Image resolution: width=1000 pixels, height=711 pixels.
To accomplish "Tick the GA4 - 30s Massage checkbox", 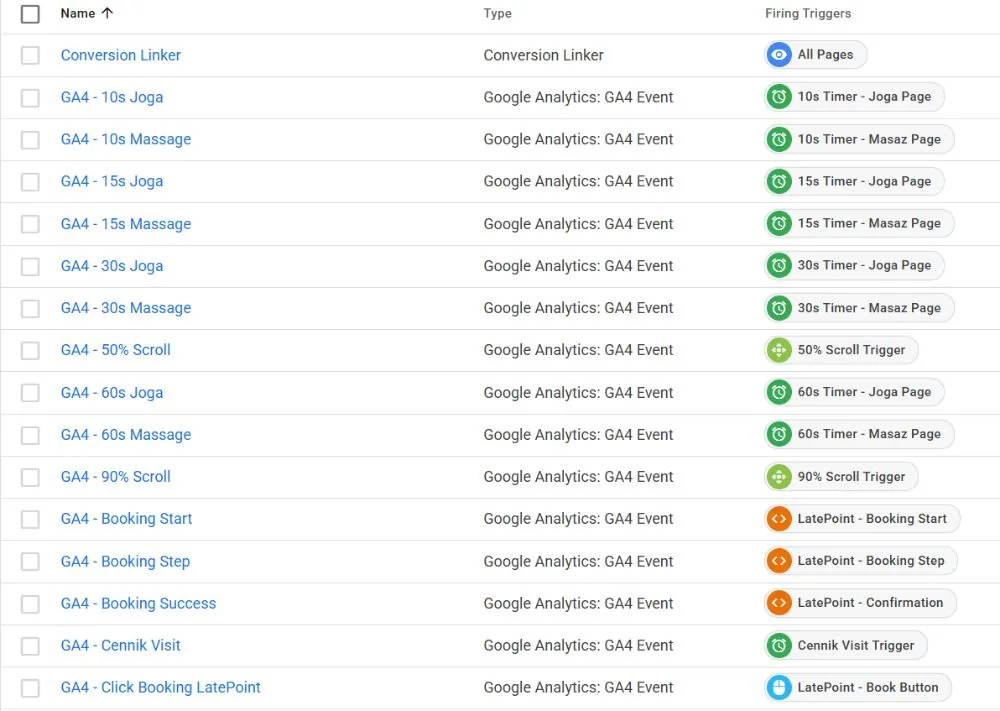I will pos(30,309).
